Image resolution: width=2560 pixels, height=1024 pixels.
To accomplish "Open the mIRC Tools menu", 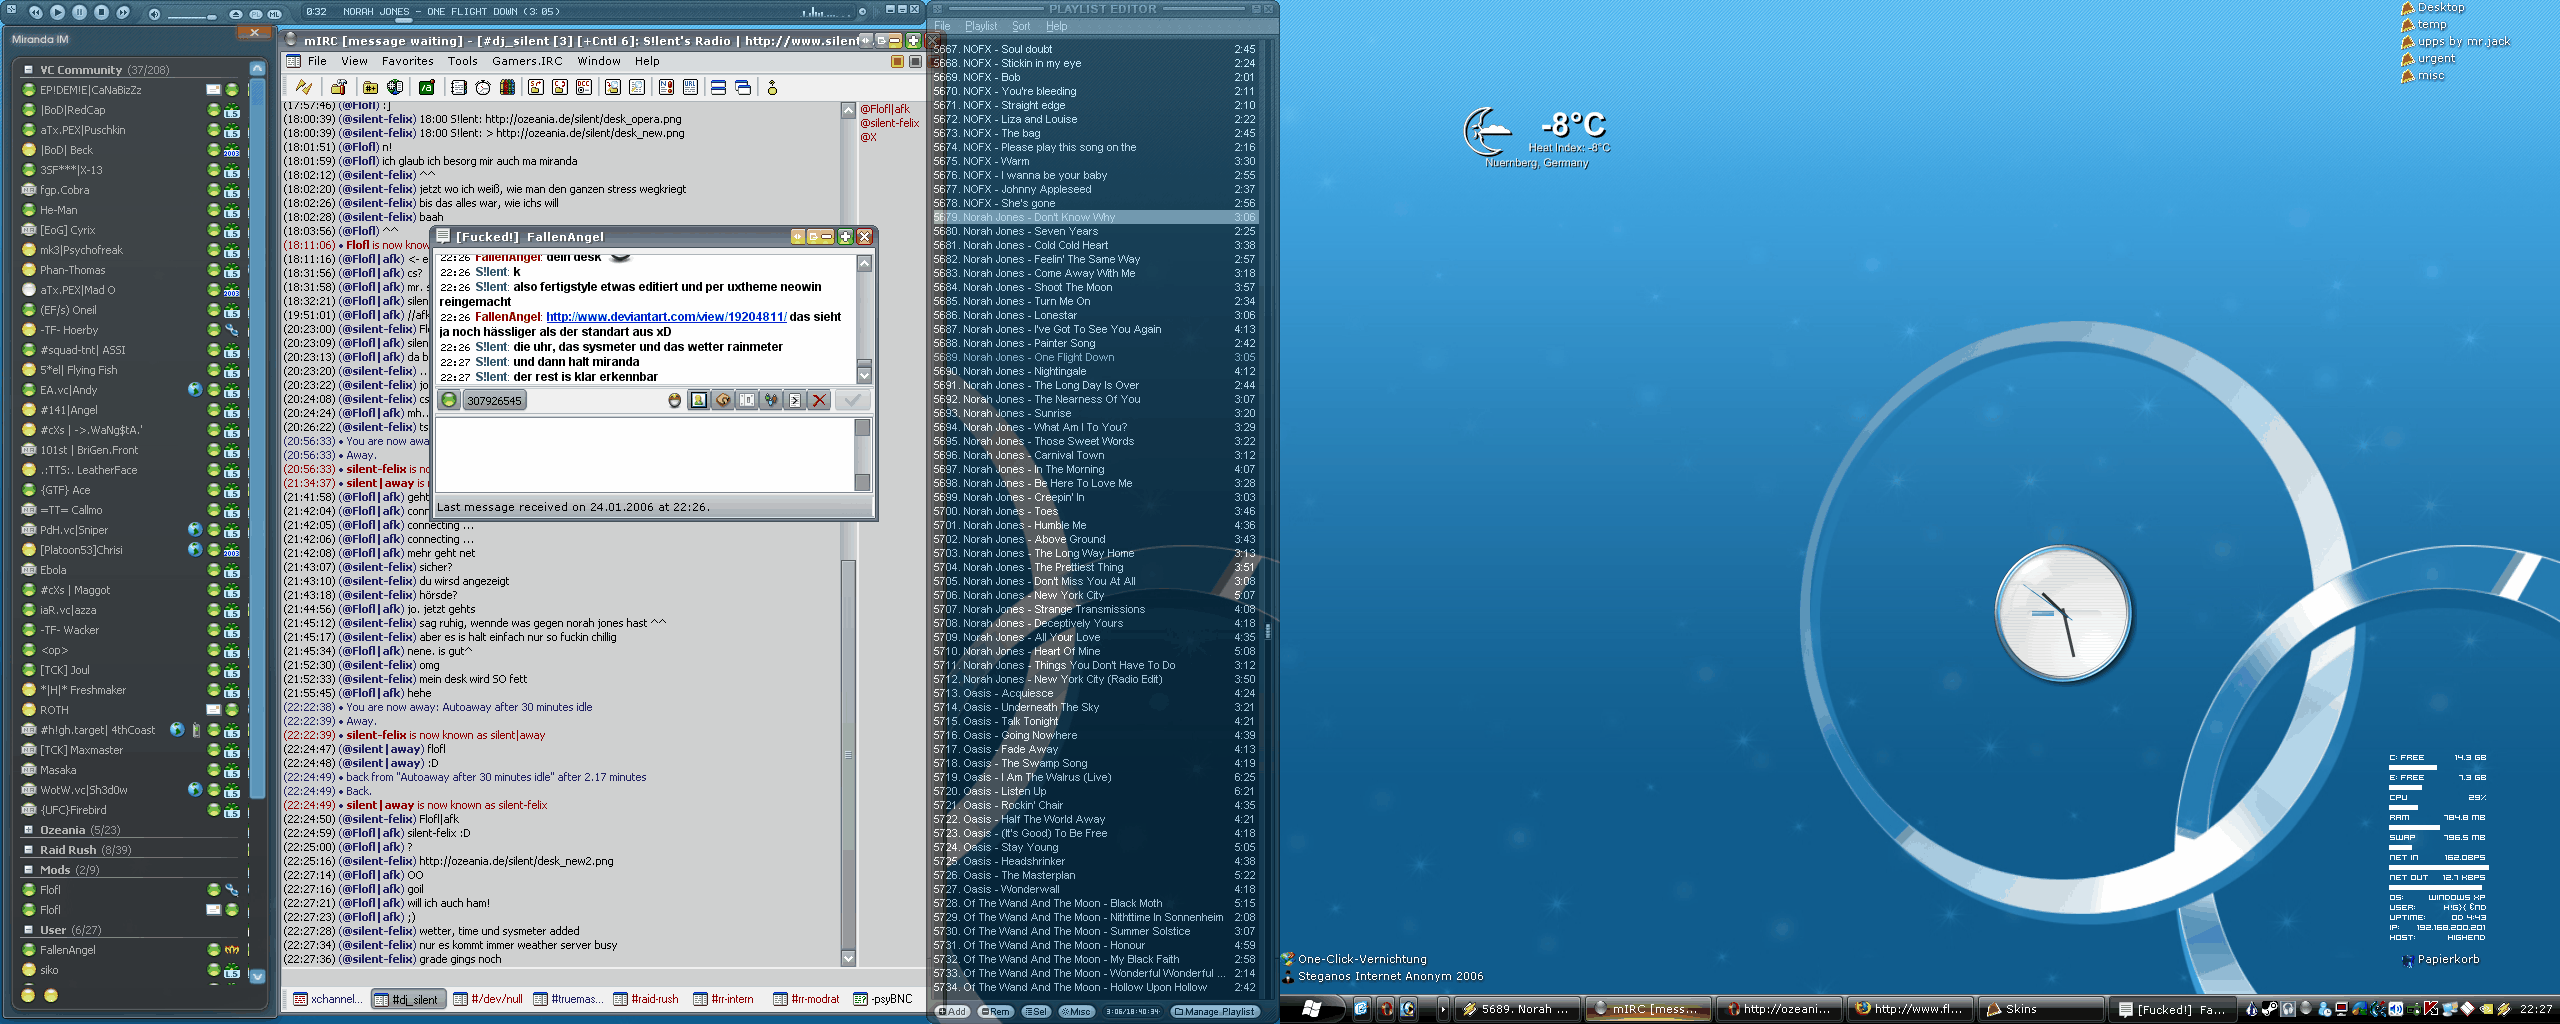I will point(463,62).
